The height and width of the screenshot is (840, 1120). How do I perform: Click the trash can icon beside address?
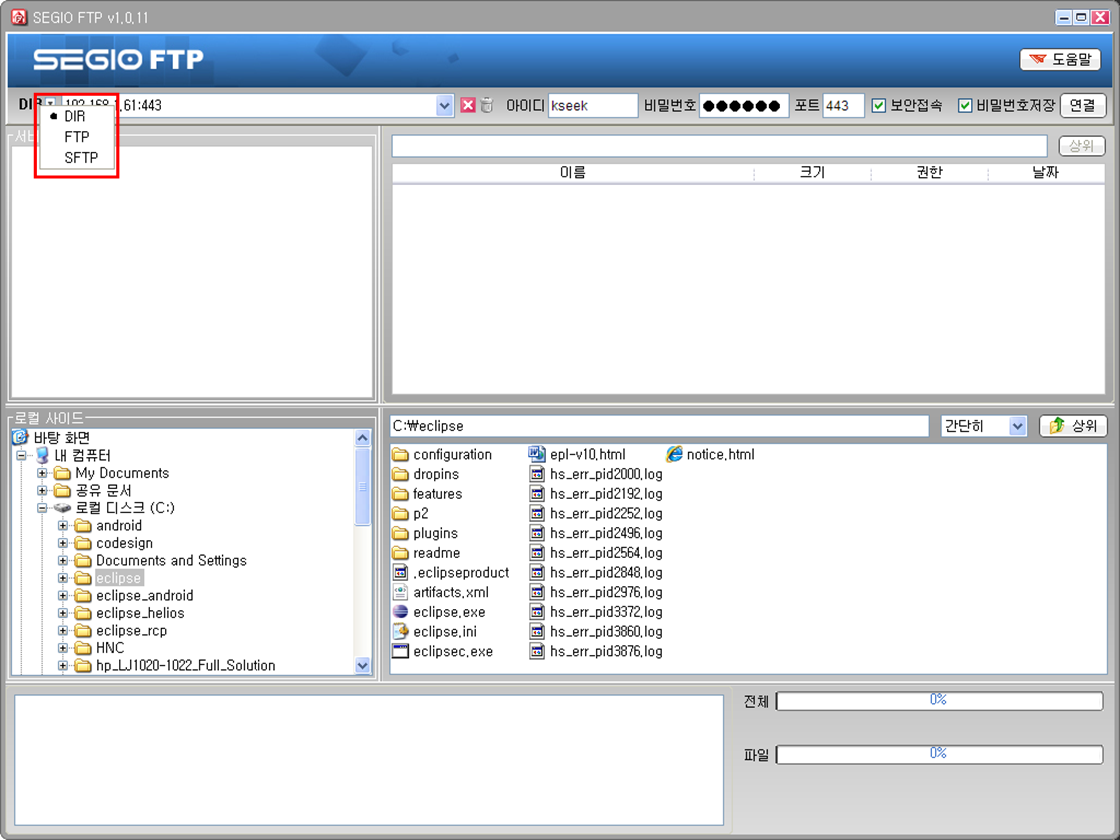pyautogui.click(x=487, y=105)
